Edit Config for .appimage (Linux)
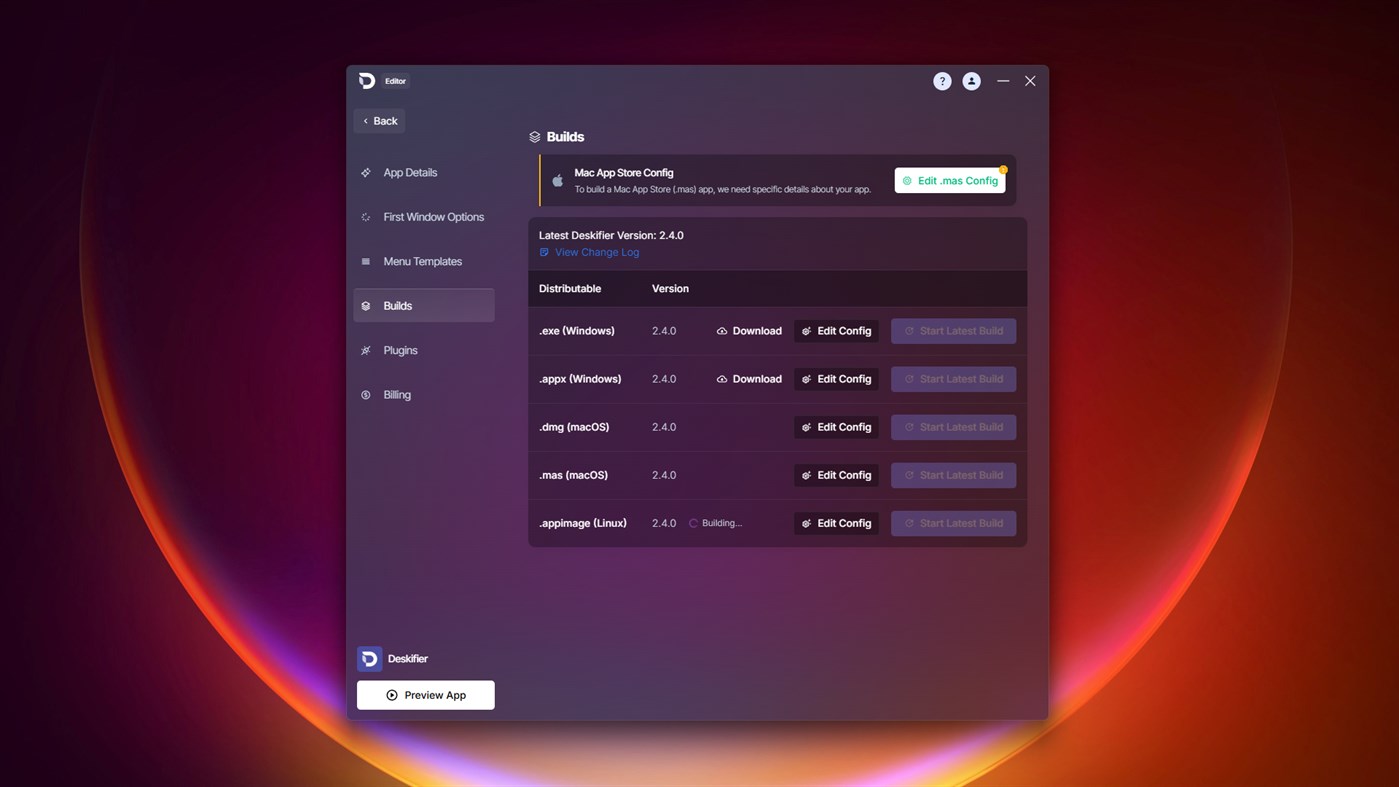 836,523
